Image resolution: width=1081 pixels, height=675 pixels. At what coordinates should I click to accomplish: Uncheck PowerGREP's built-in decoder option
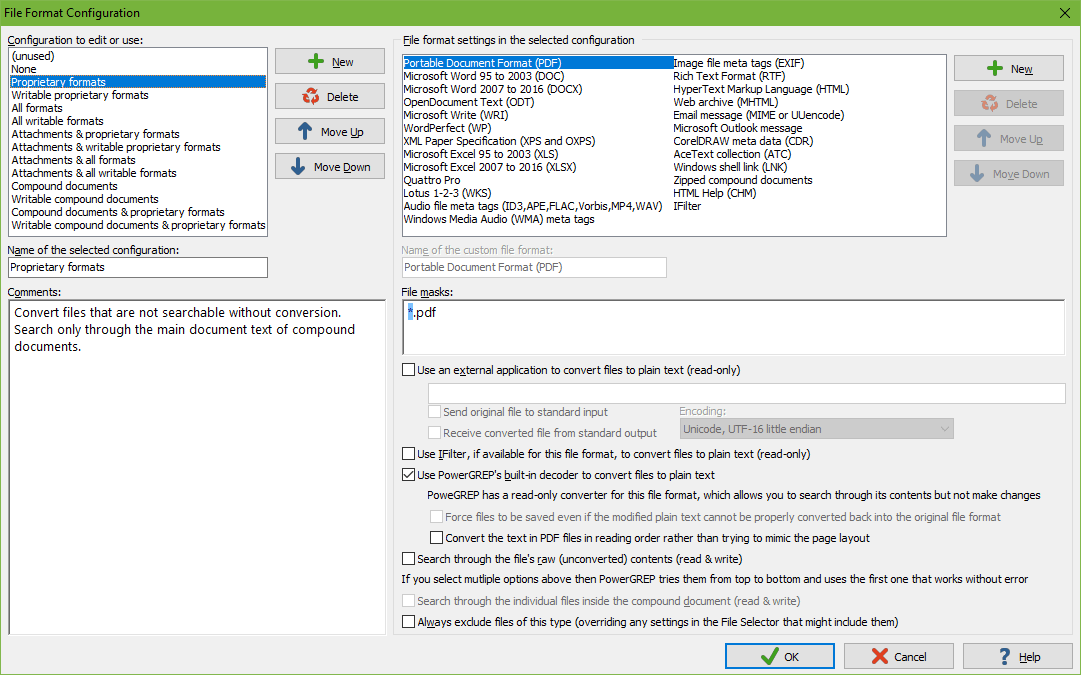pos(408,475)
